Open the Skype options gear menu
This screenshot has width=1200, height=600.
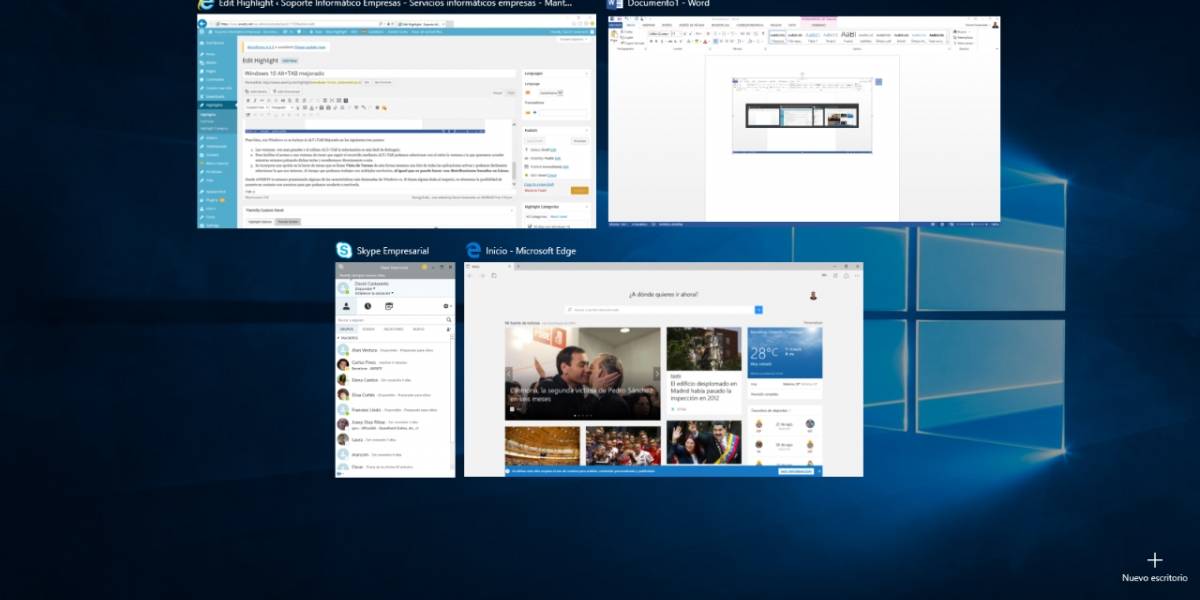point(446,306)
